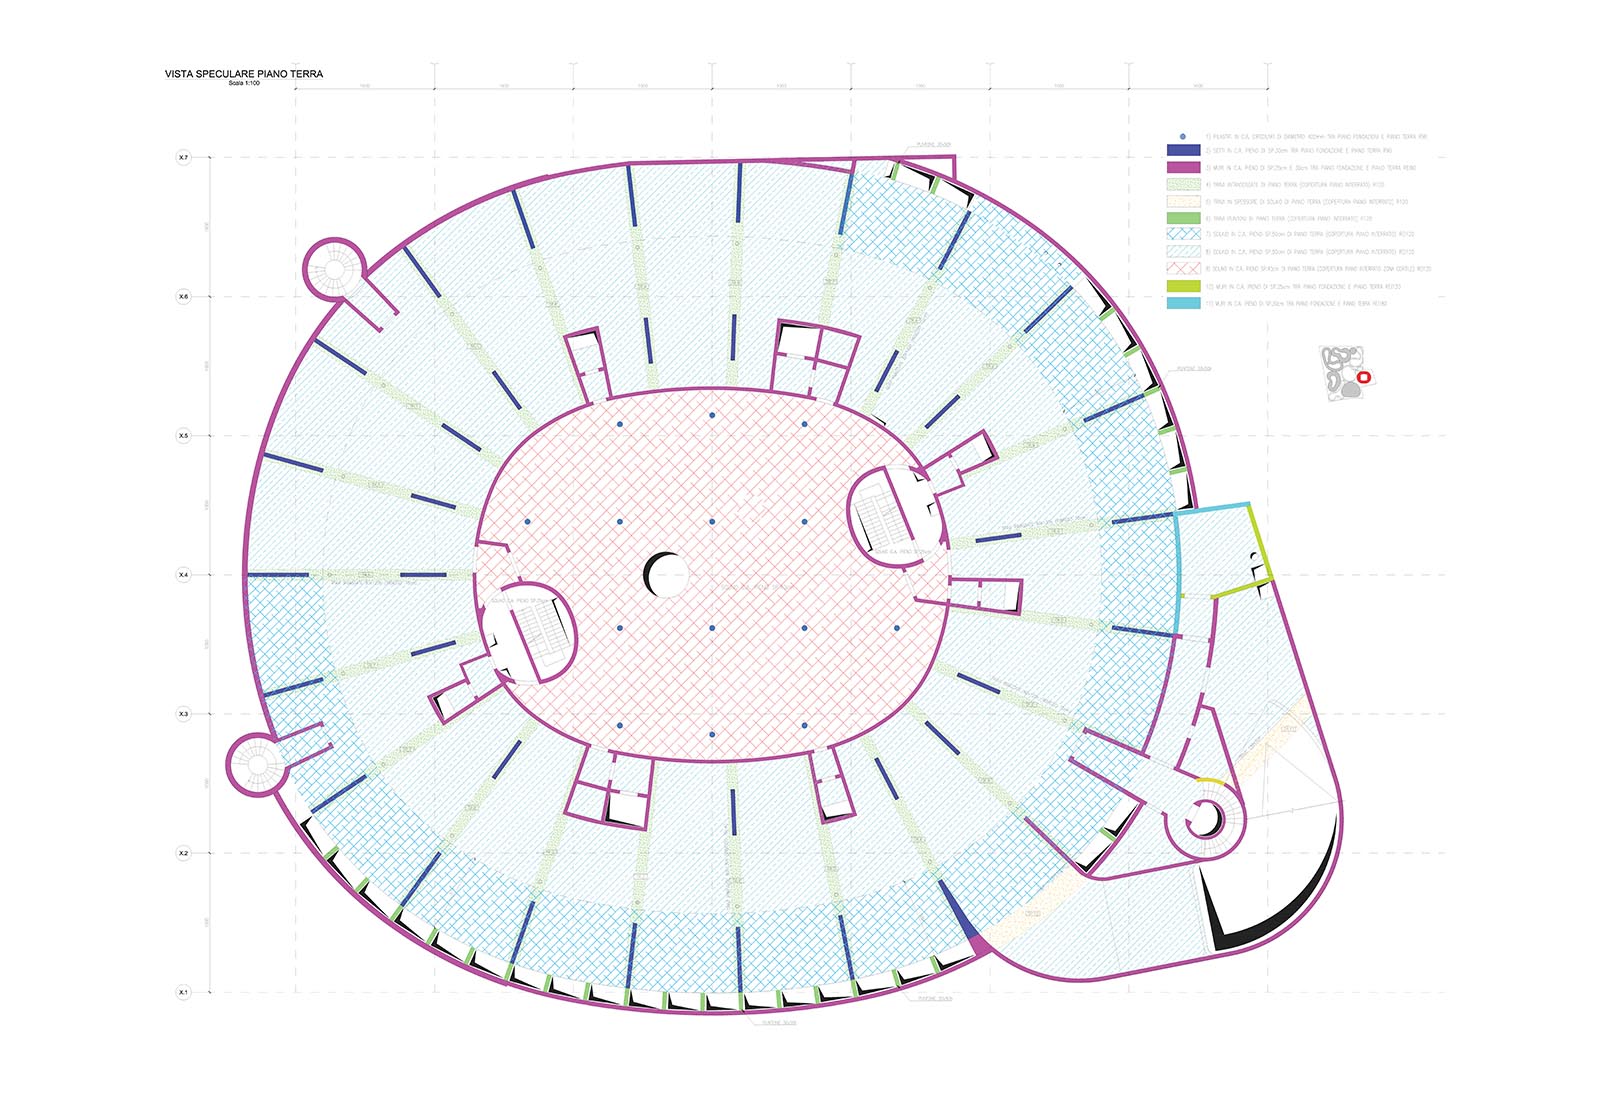Click the circular void at courtyard center
Screen dimensions: 1600x1100
[x=666, y=575]
